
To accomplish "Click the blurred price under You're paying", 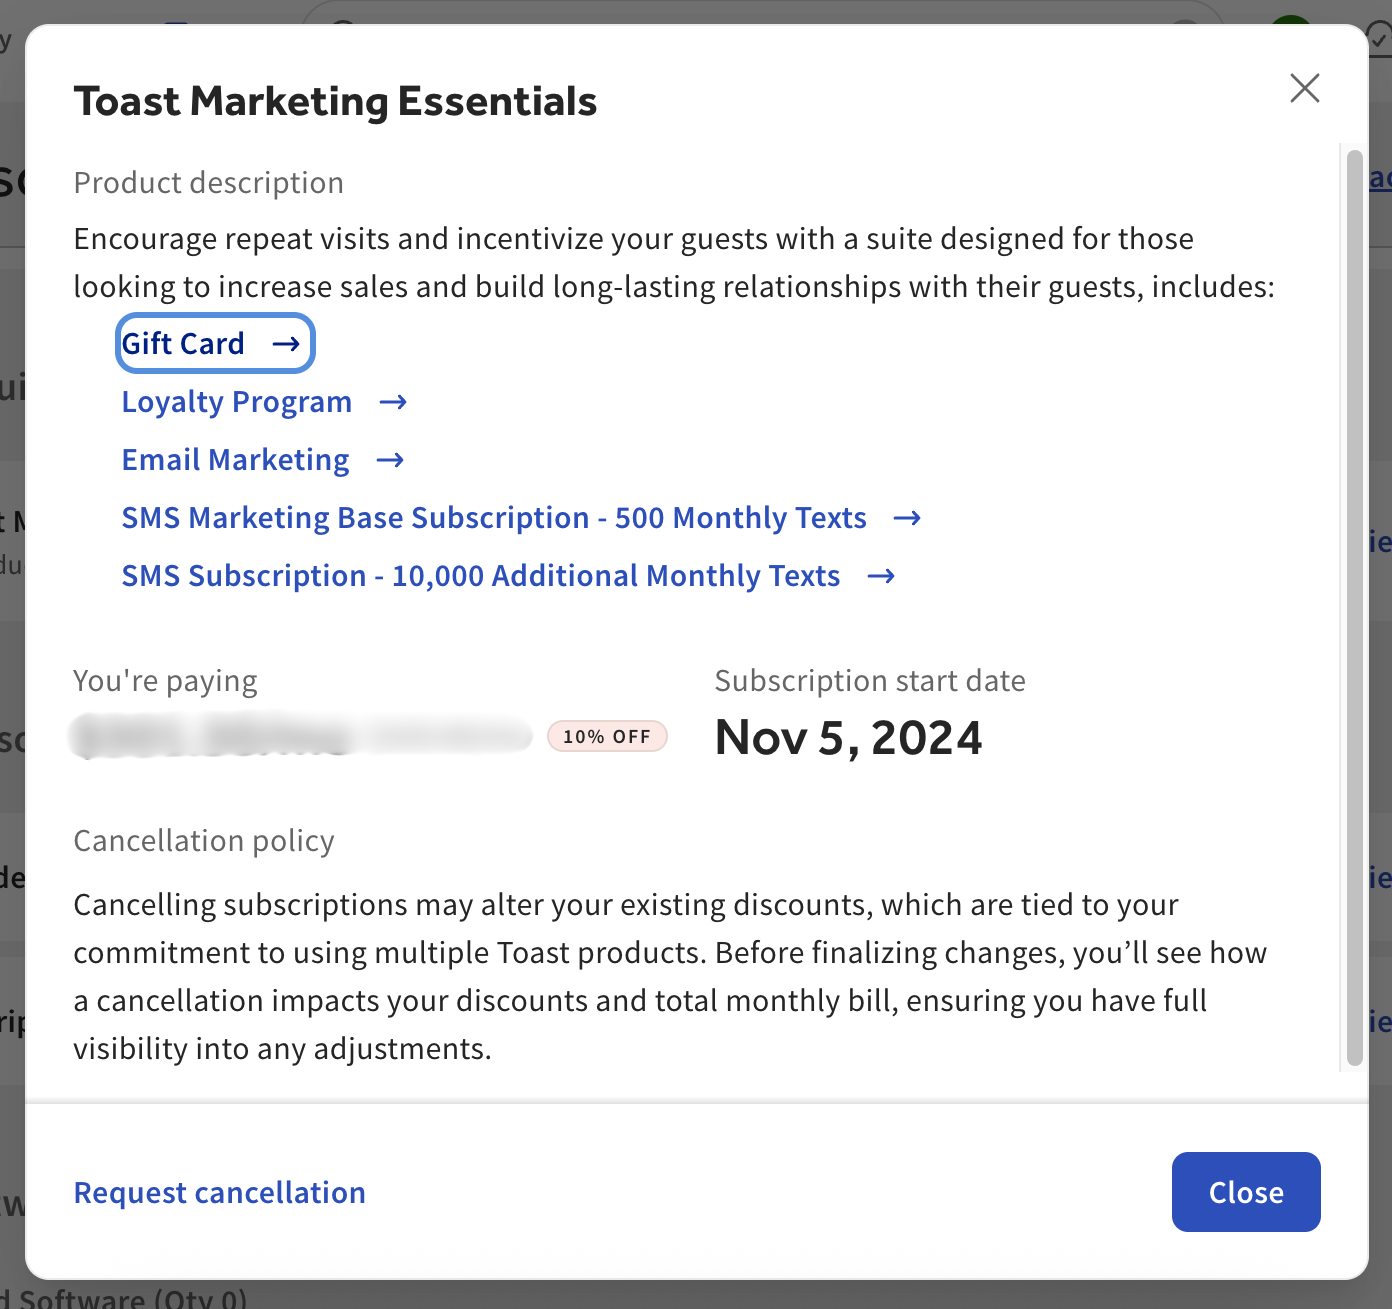I will point(300,737).
